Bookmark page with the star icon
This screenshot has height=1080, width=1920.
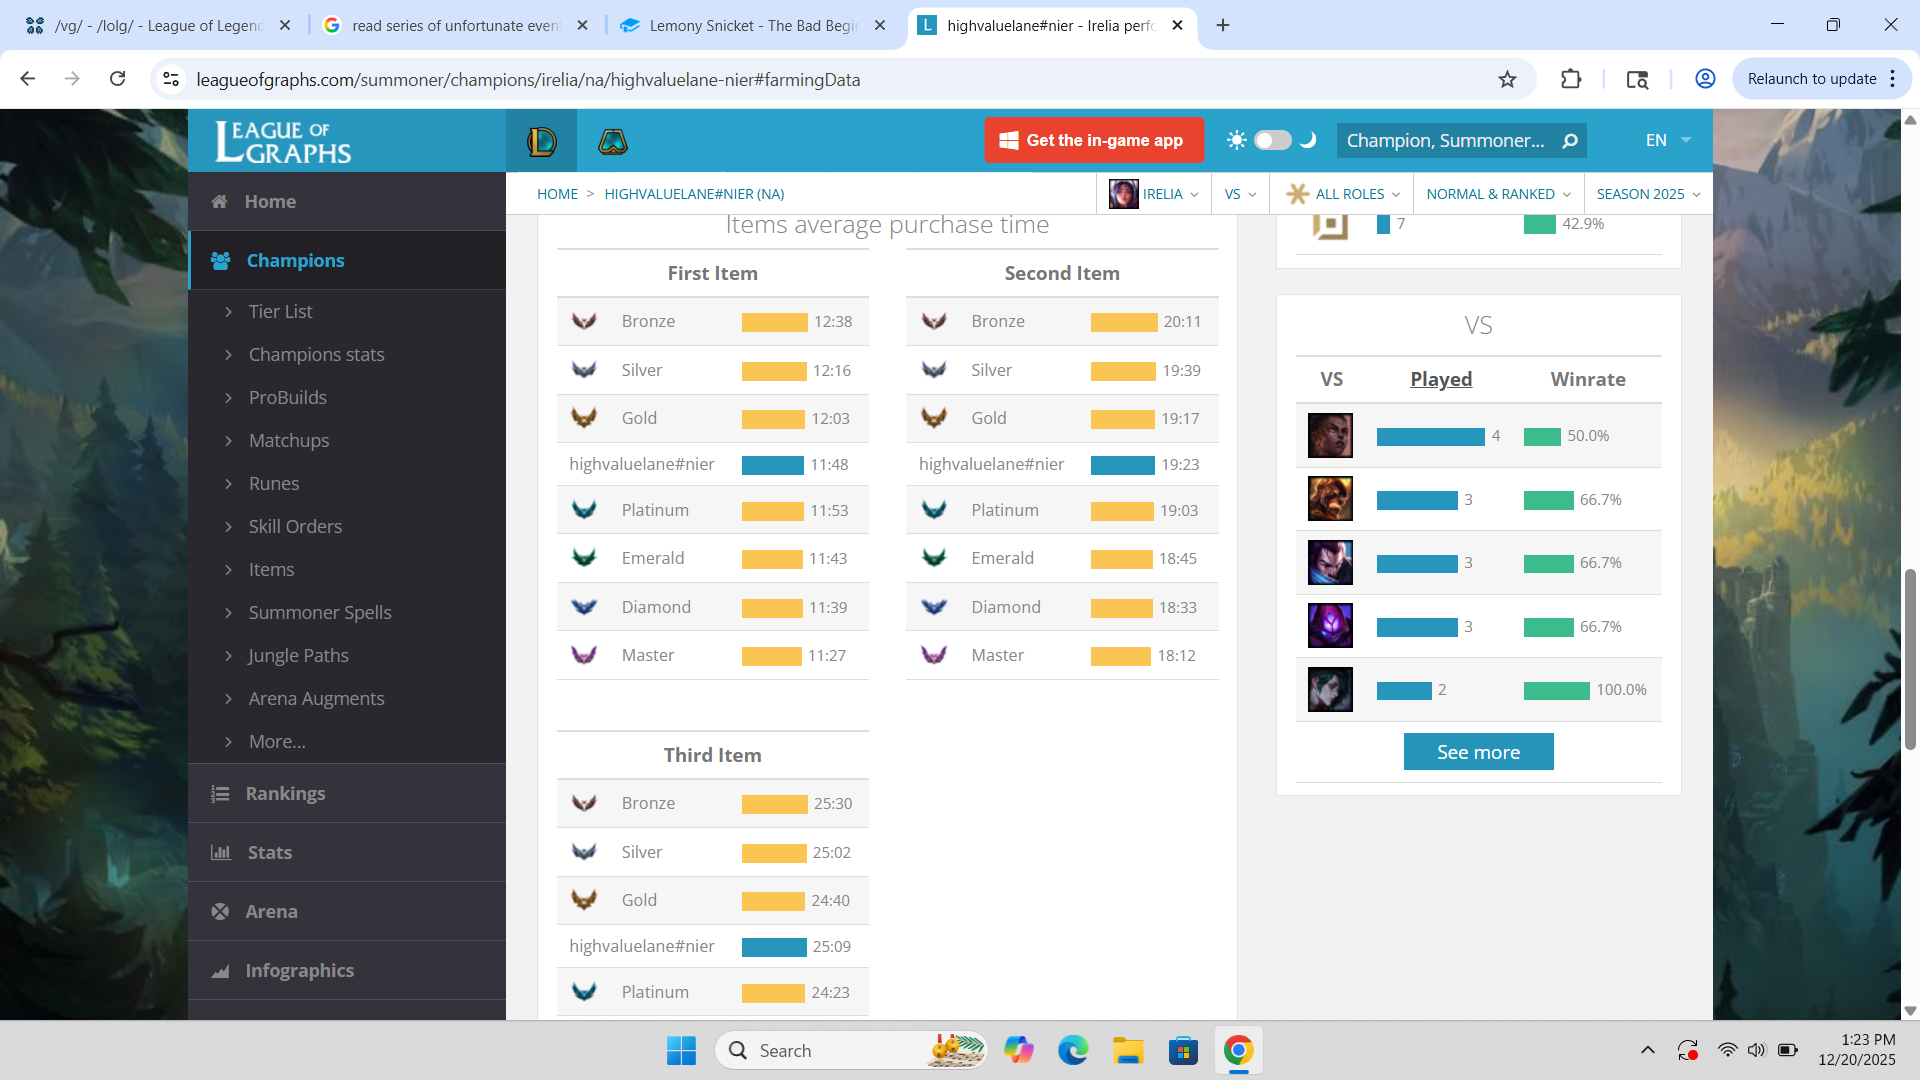pyautogui.click(x=1507, y=79)
